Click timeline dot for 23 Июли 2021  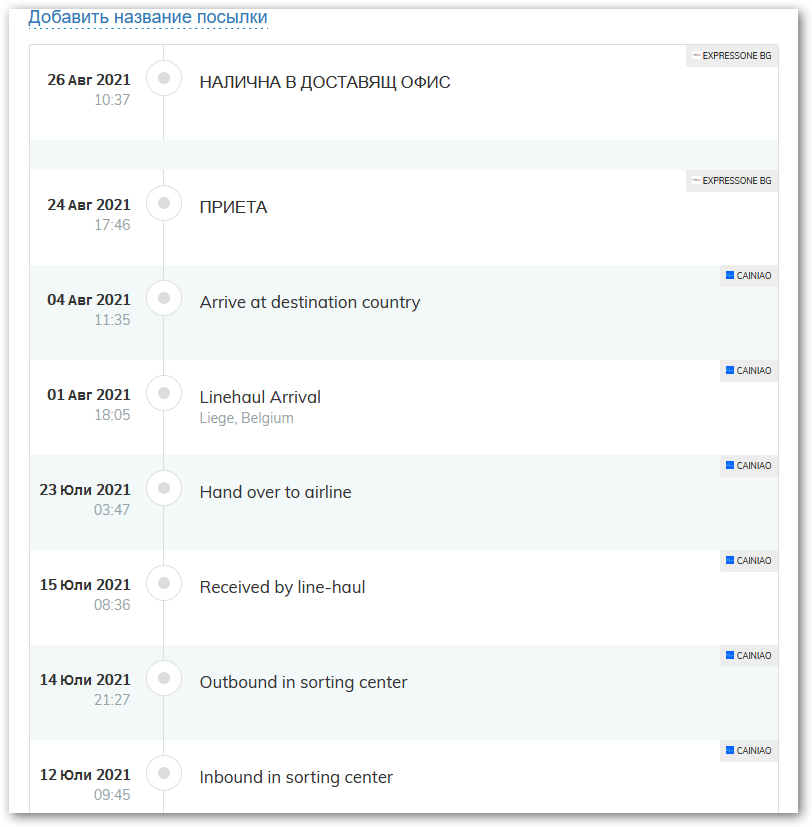(164, 488)
